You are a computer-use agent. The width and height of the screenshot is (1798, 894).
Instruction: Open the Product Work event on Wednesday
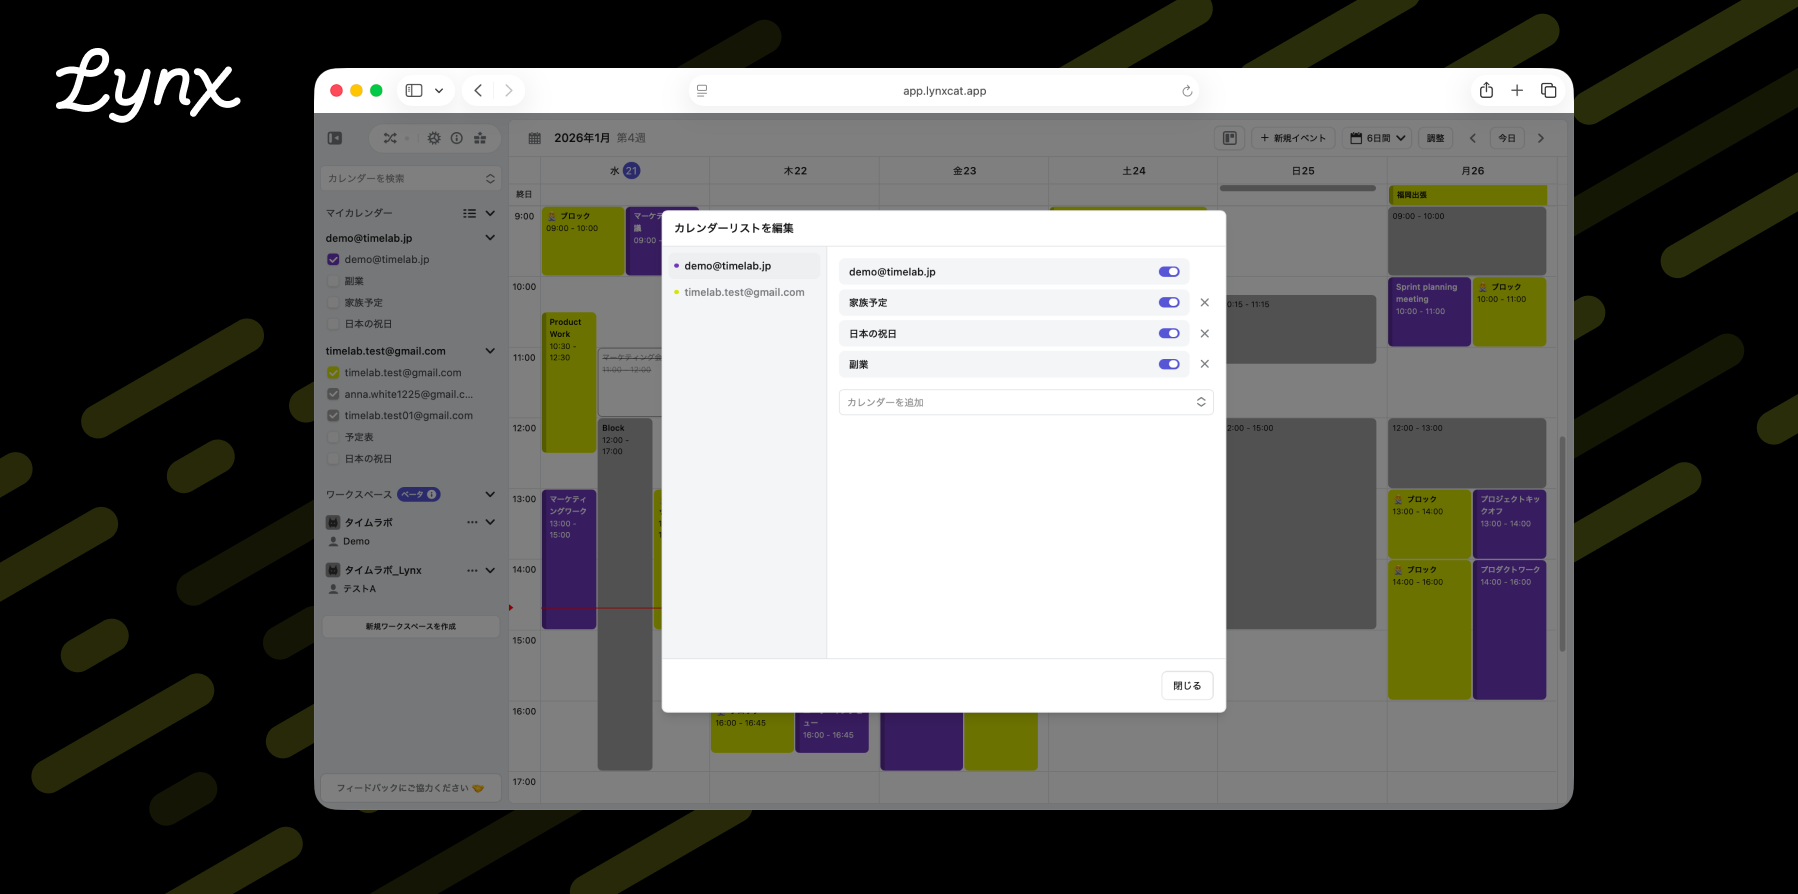click(569, 382)
